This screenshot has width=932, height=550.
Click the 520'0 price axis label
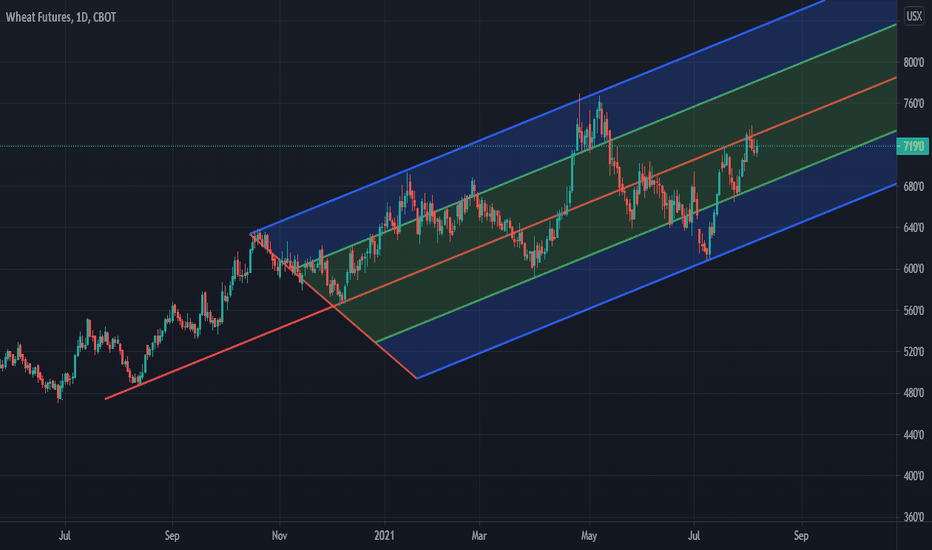[x=914, y=352]
